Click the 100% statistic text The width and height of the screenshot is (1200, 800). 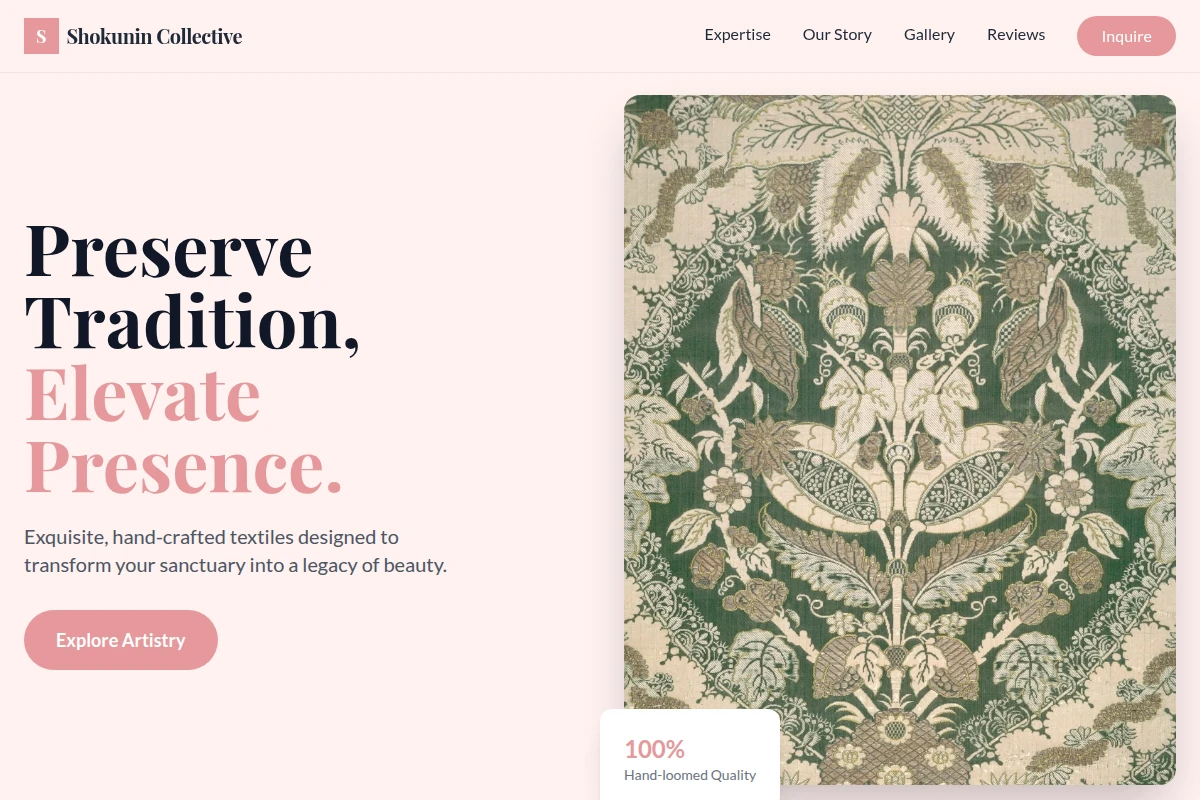point(654,749)
